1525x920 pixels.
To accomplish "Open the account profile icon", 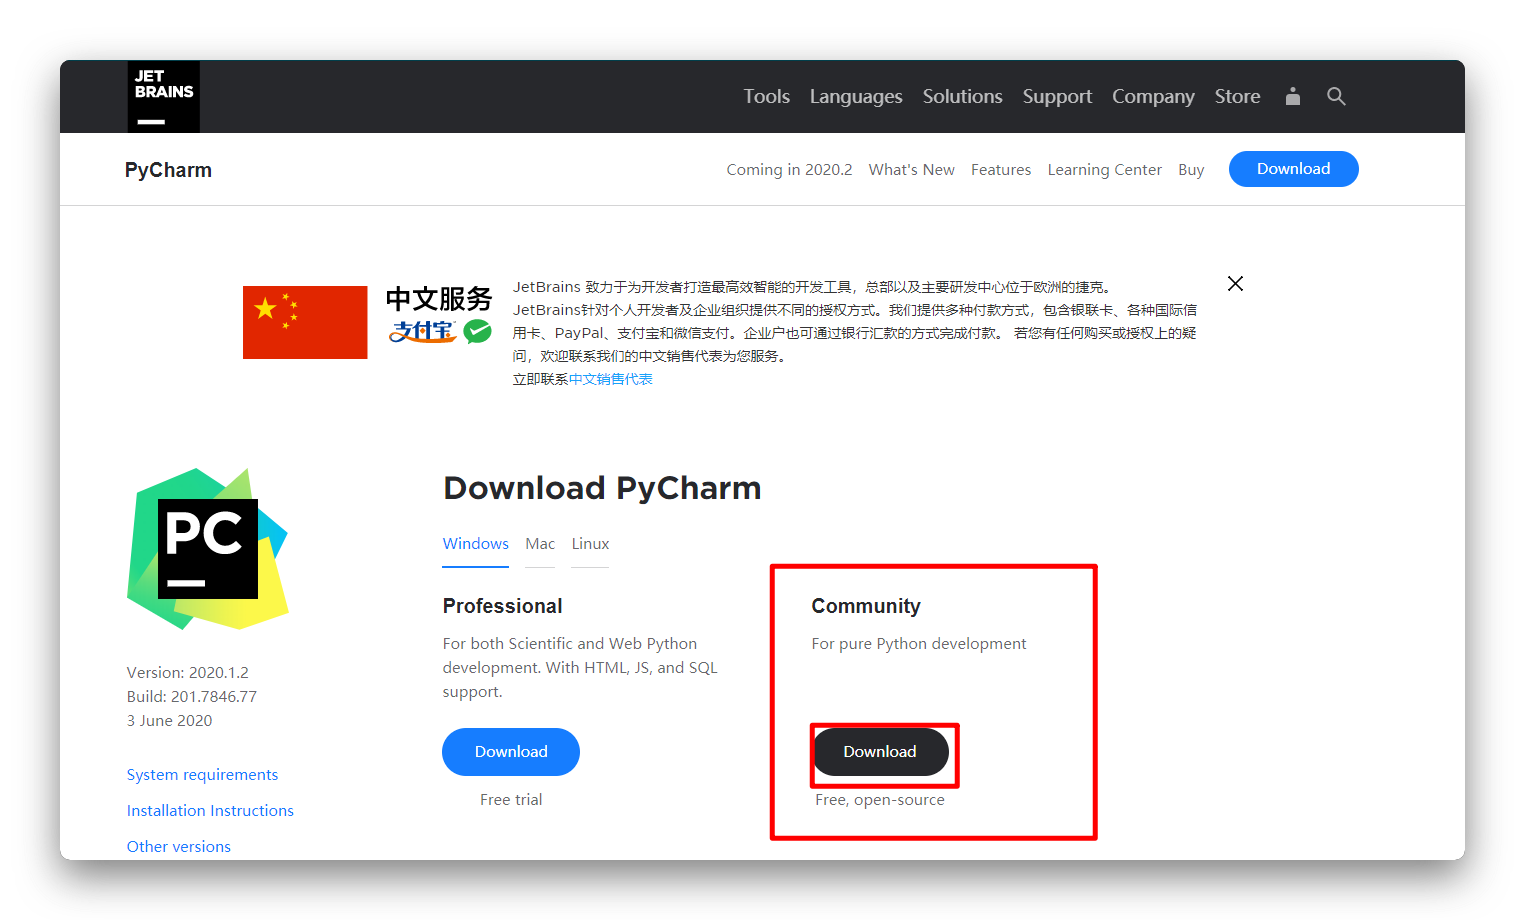I will click(1293, 96).
